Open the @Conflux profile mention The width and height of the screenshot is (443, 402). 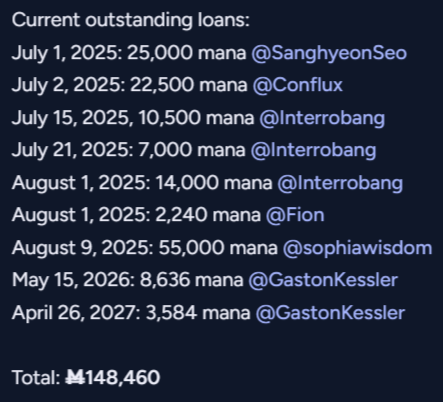pyautogui.click(x=297, y=85)
